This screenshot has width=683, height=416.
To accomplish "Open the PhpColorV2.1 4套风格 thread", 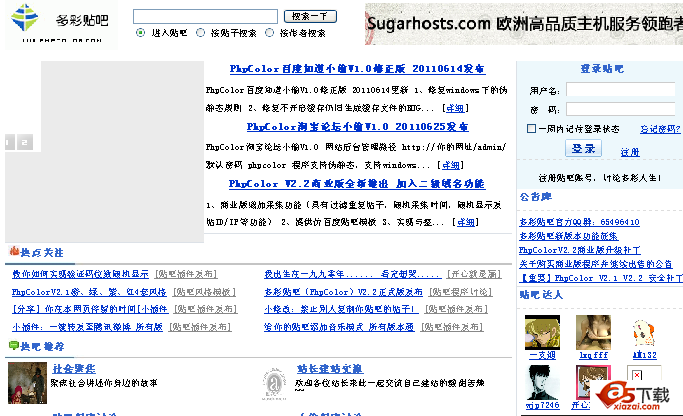I will click(x=89, y=292).
